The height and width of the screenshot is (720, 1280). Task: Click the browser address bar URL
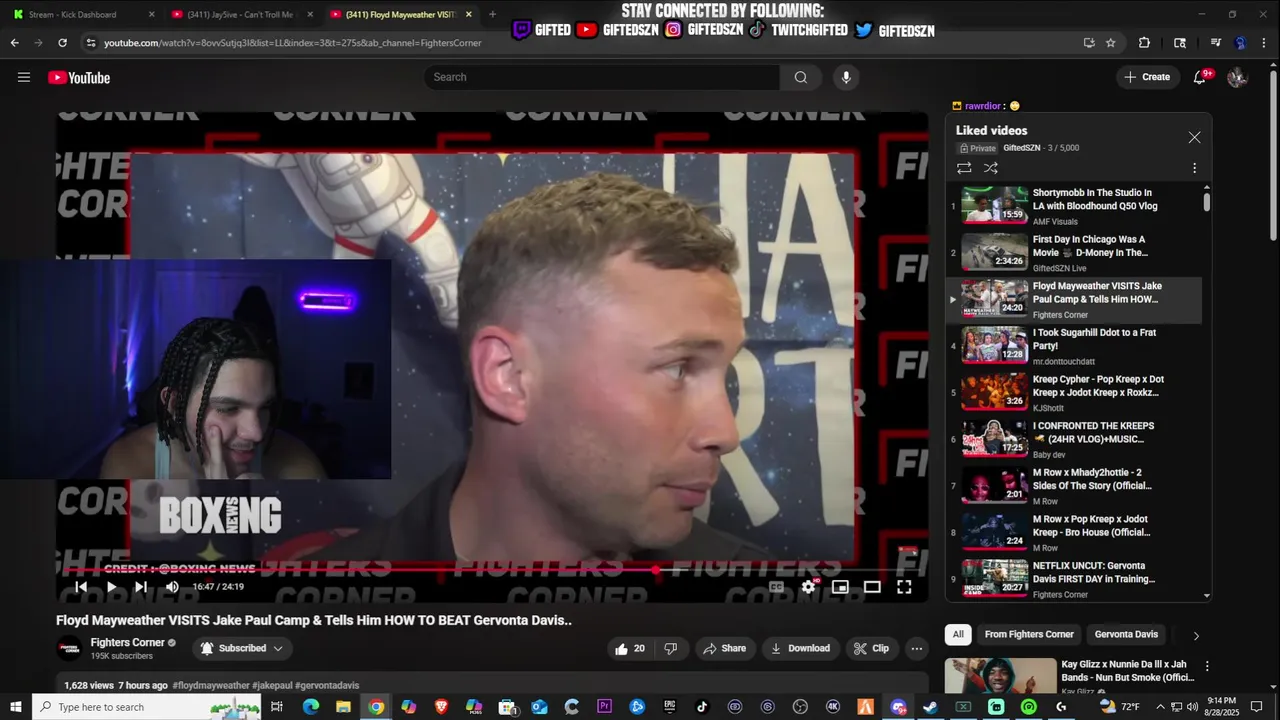[x=293, y=43]
